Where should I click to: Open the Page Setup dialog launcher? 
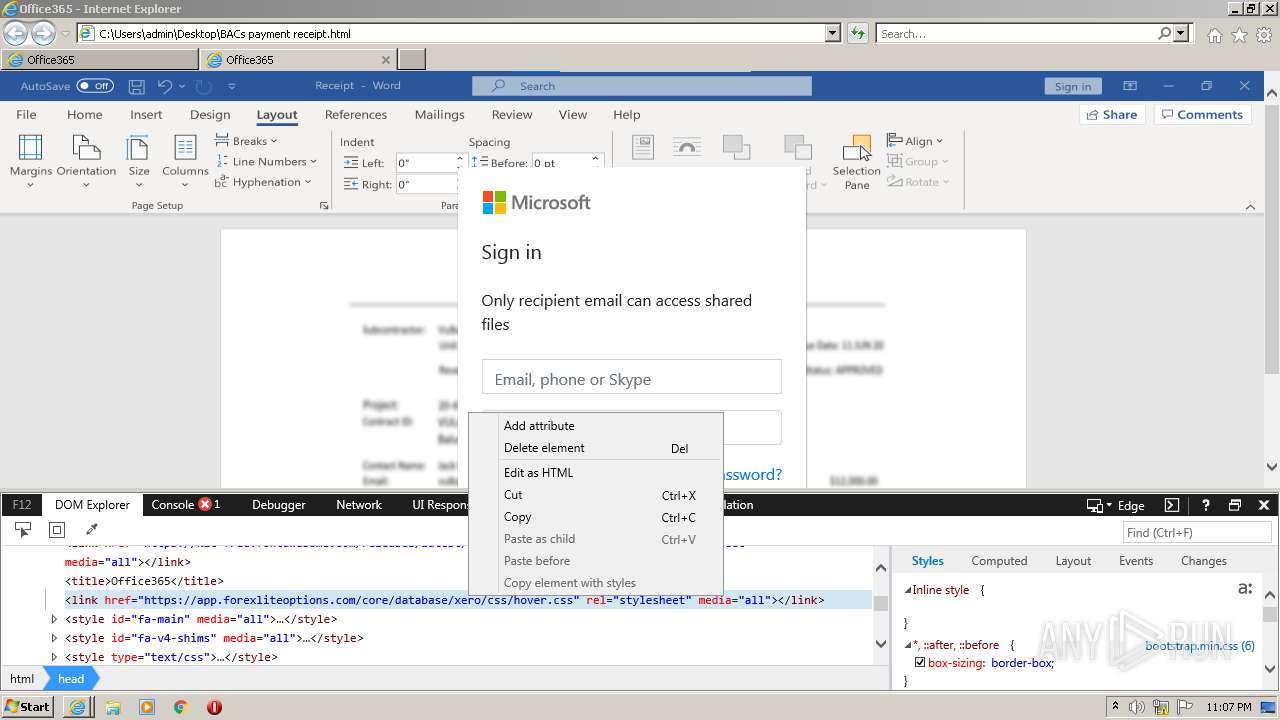(x=324, y=206)
